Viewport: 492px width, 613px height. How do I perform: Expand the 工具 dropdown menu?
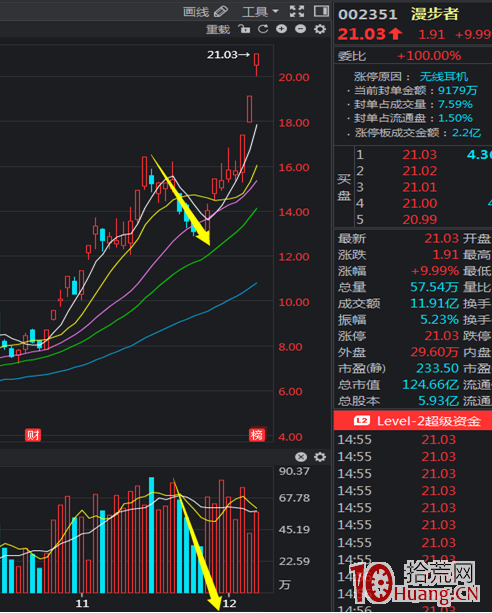pos(260,12)
